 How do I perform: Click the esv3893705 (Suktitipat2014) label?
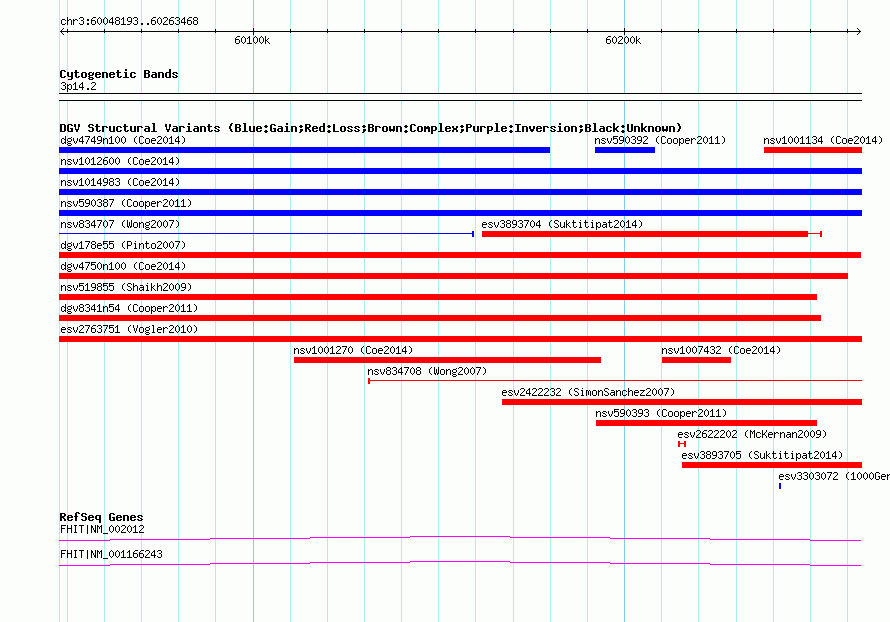point(762,455)
